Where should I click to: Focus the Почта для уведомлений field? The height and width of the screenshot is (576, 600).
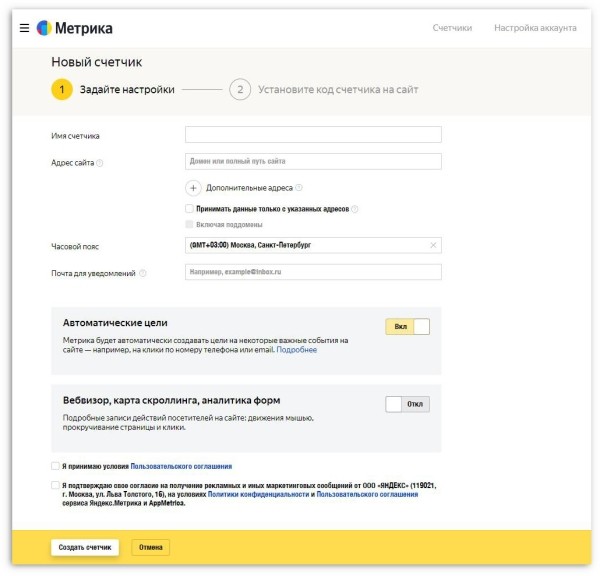[313, 272]
